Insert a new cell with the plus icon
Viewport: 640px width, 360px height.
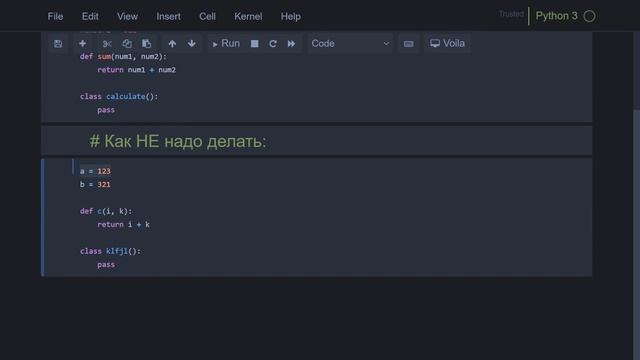[82, 44]
